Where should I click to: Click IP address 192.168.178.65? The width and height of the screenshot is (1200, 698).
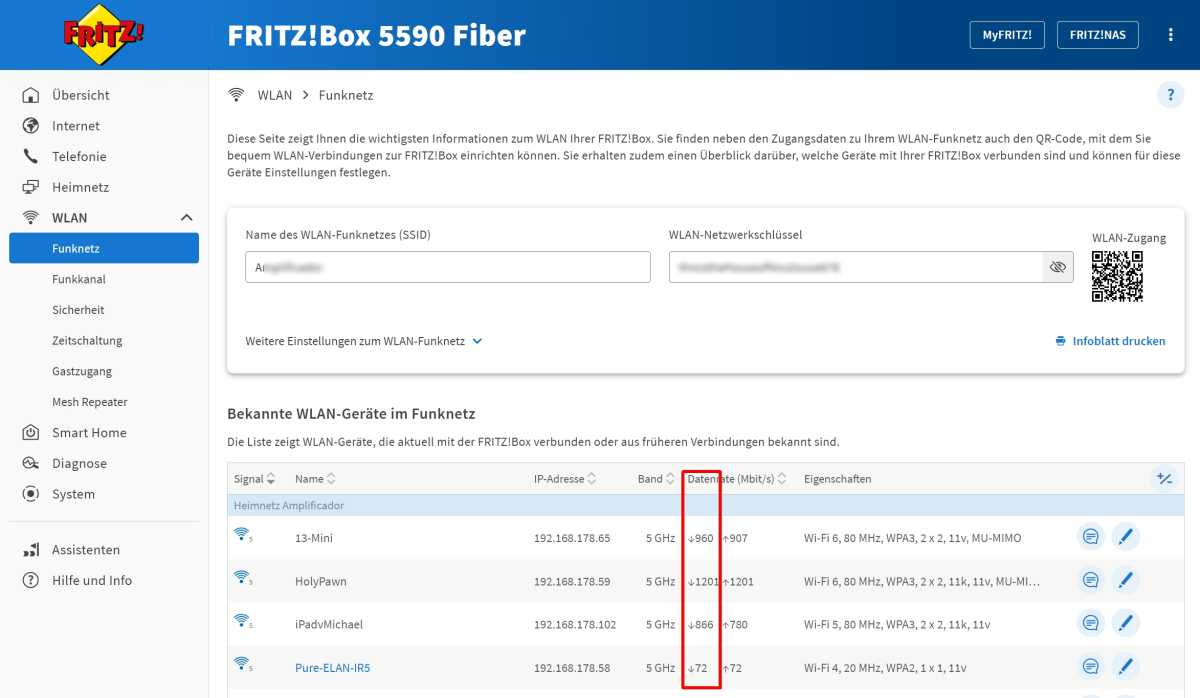(572, 538)
